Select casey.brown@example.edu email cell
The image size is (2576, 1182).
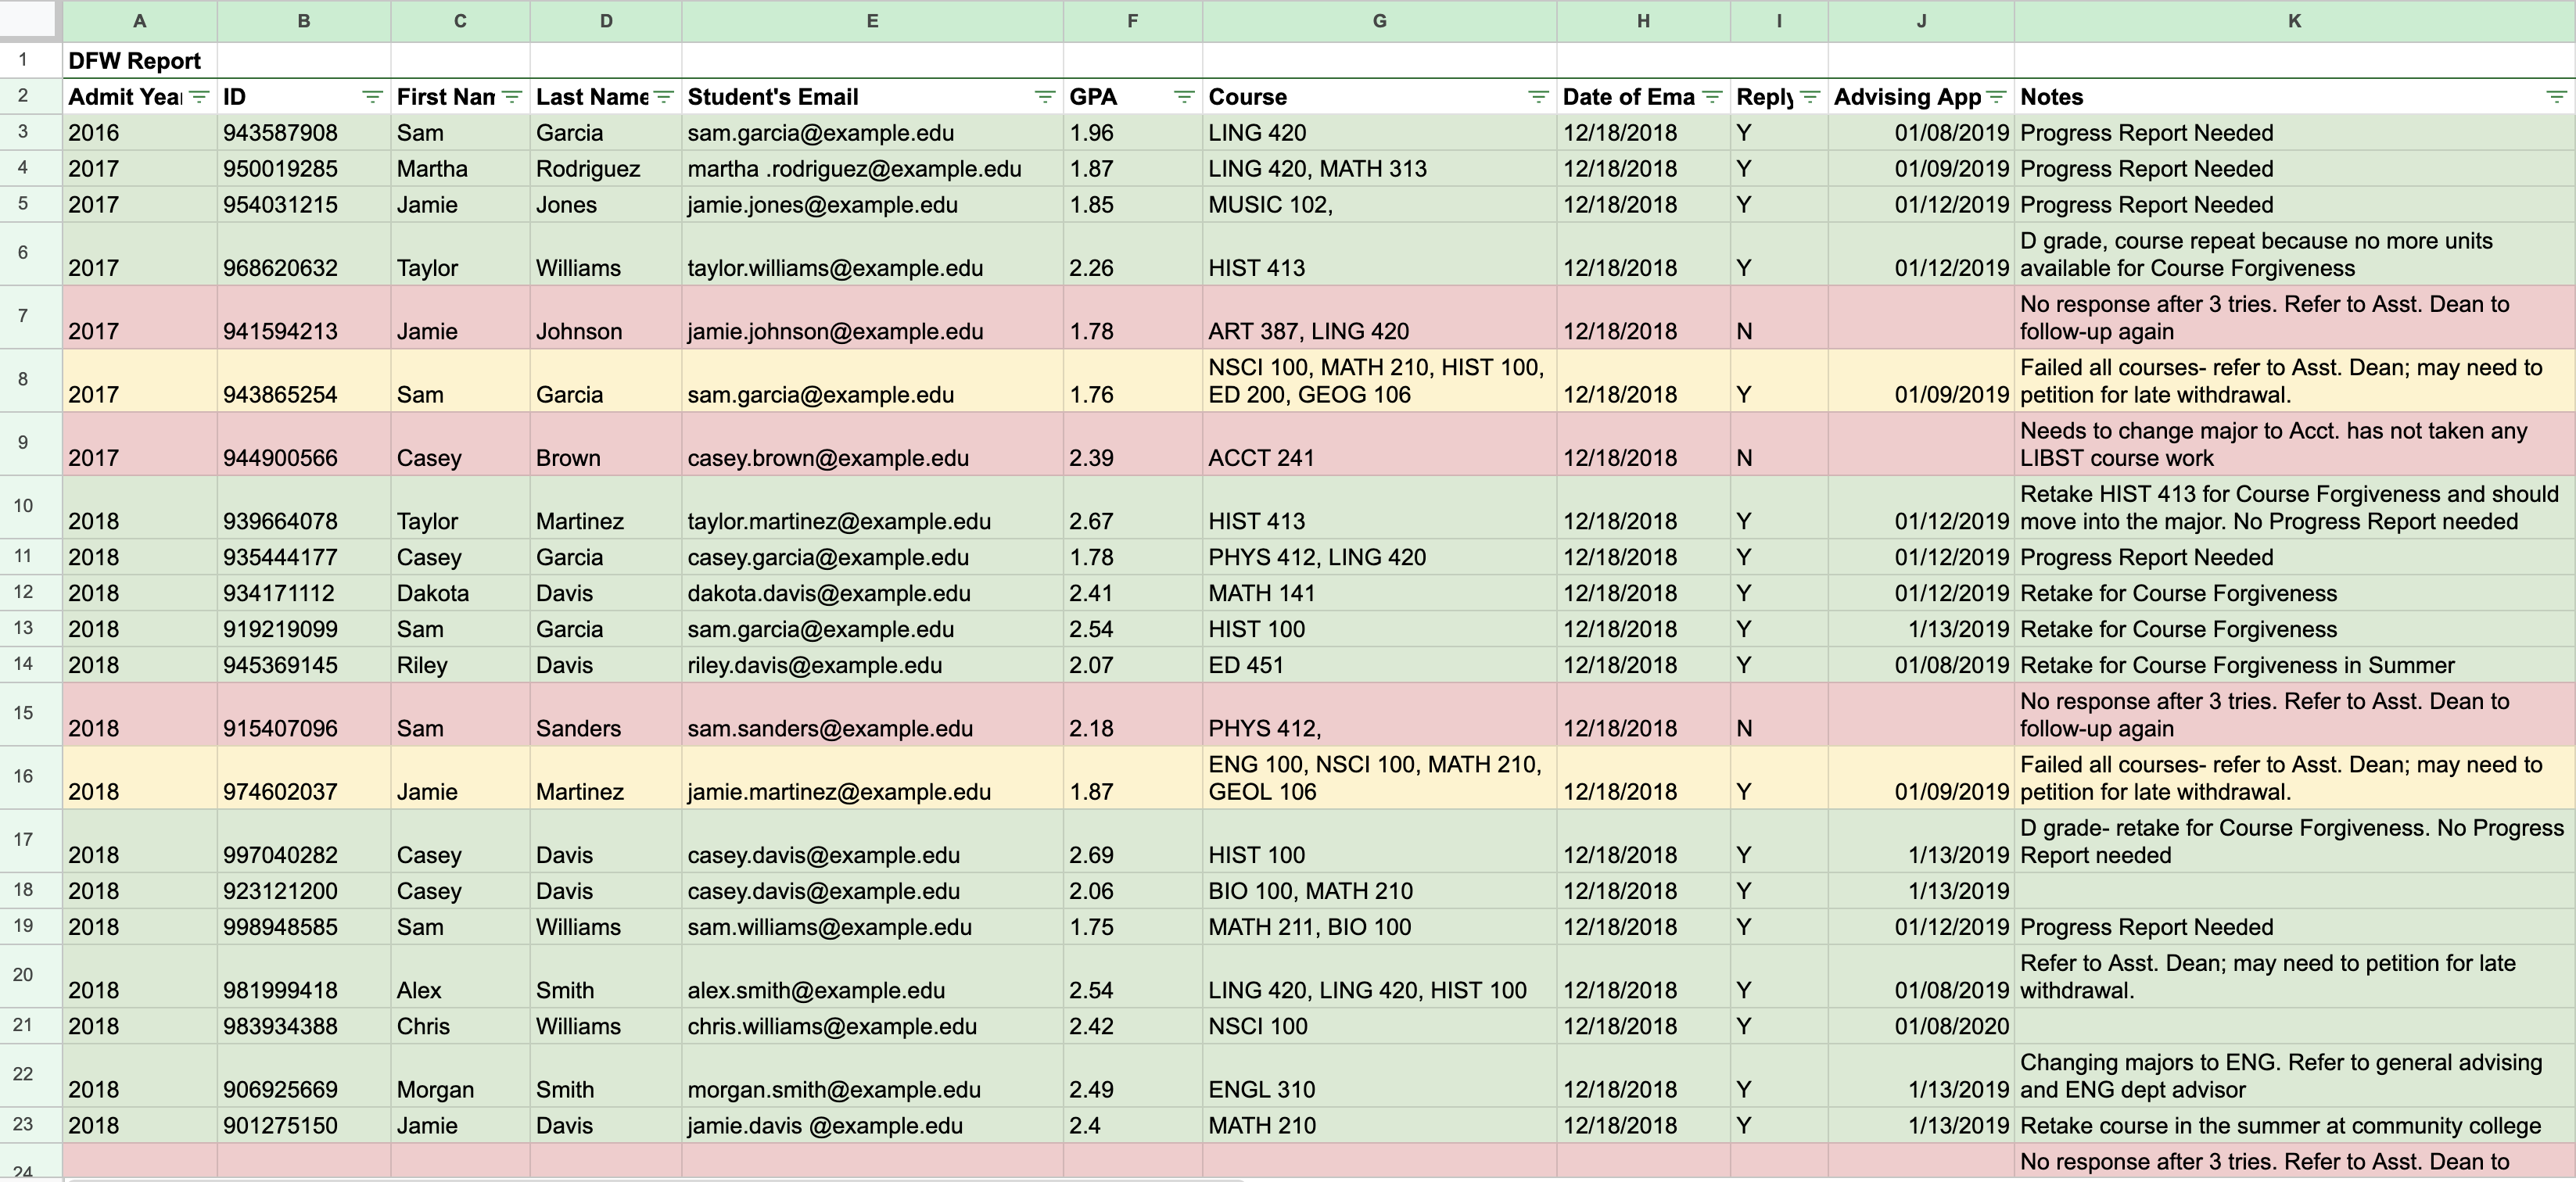click(872, 444)
